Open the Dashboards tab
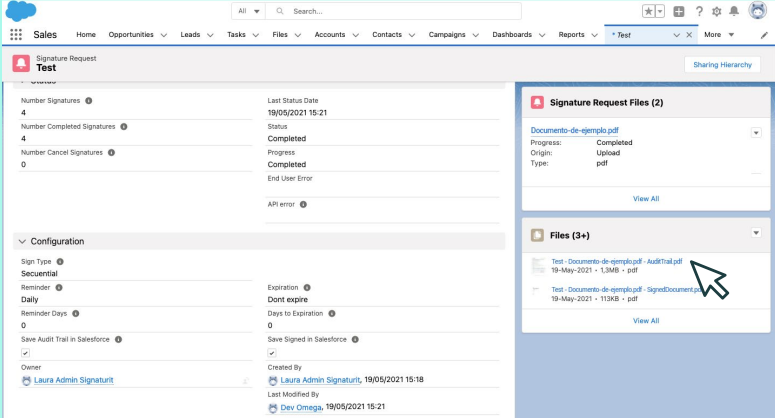 point(512,35)
